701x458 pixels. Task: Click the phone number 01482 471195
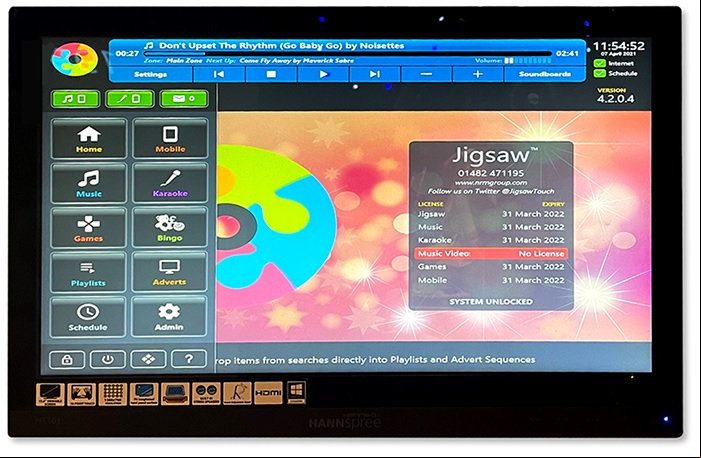[x=491, y=173]
